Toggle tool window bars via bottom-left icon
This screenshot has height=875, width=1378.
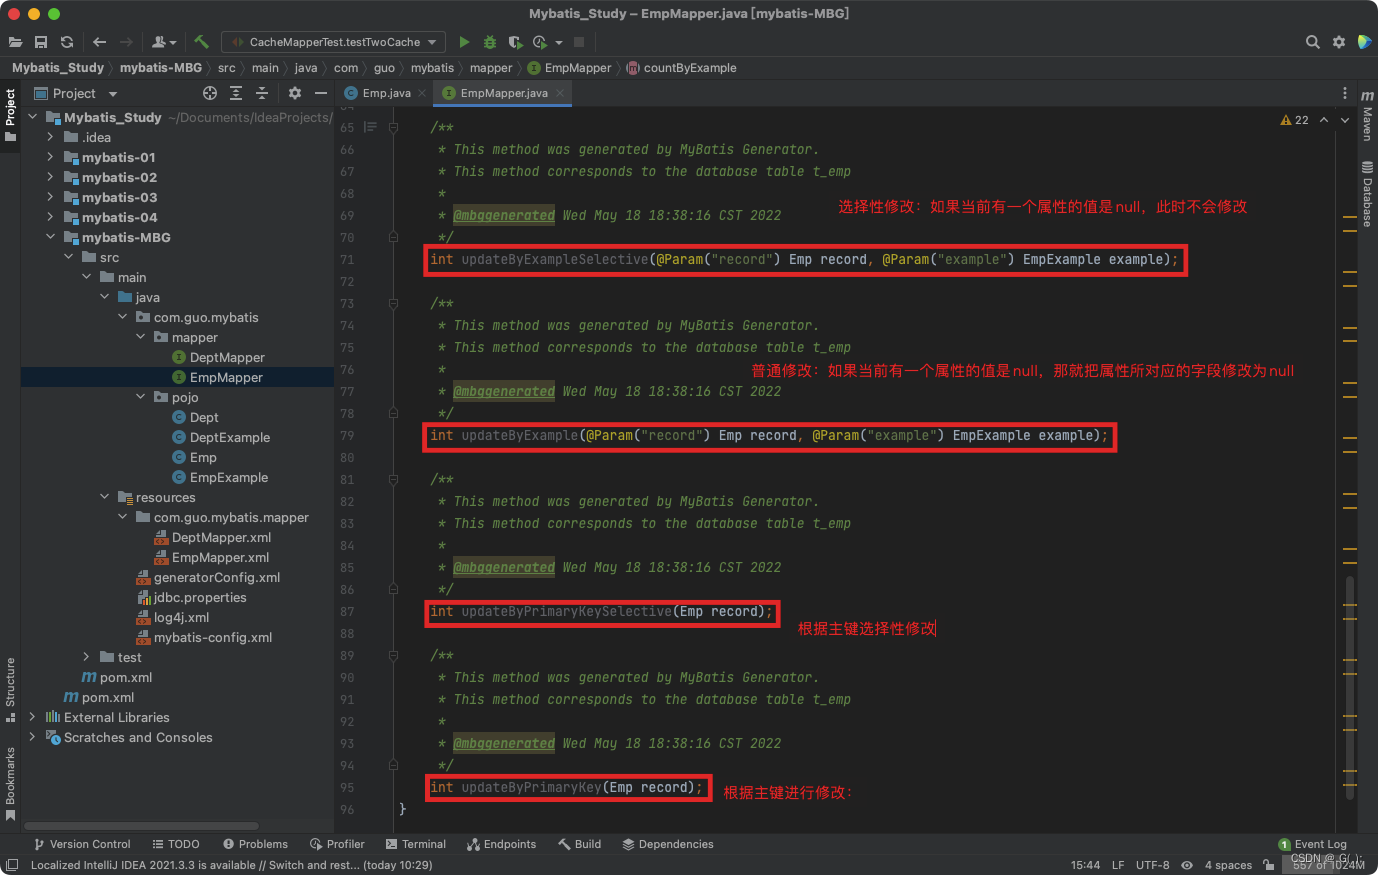point(12,865)
